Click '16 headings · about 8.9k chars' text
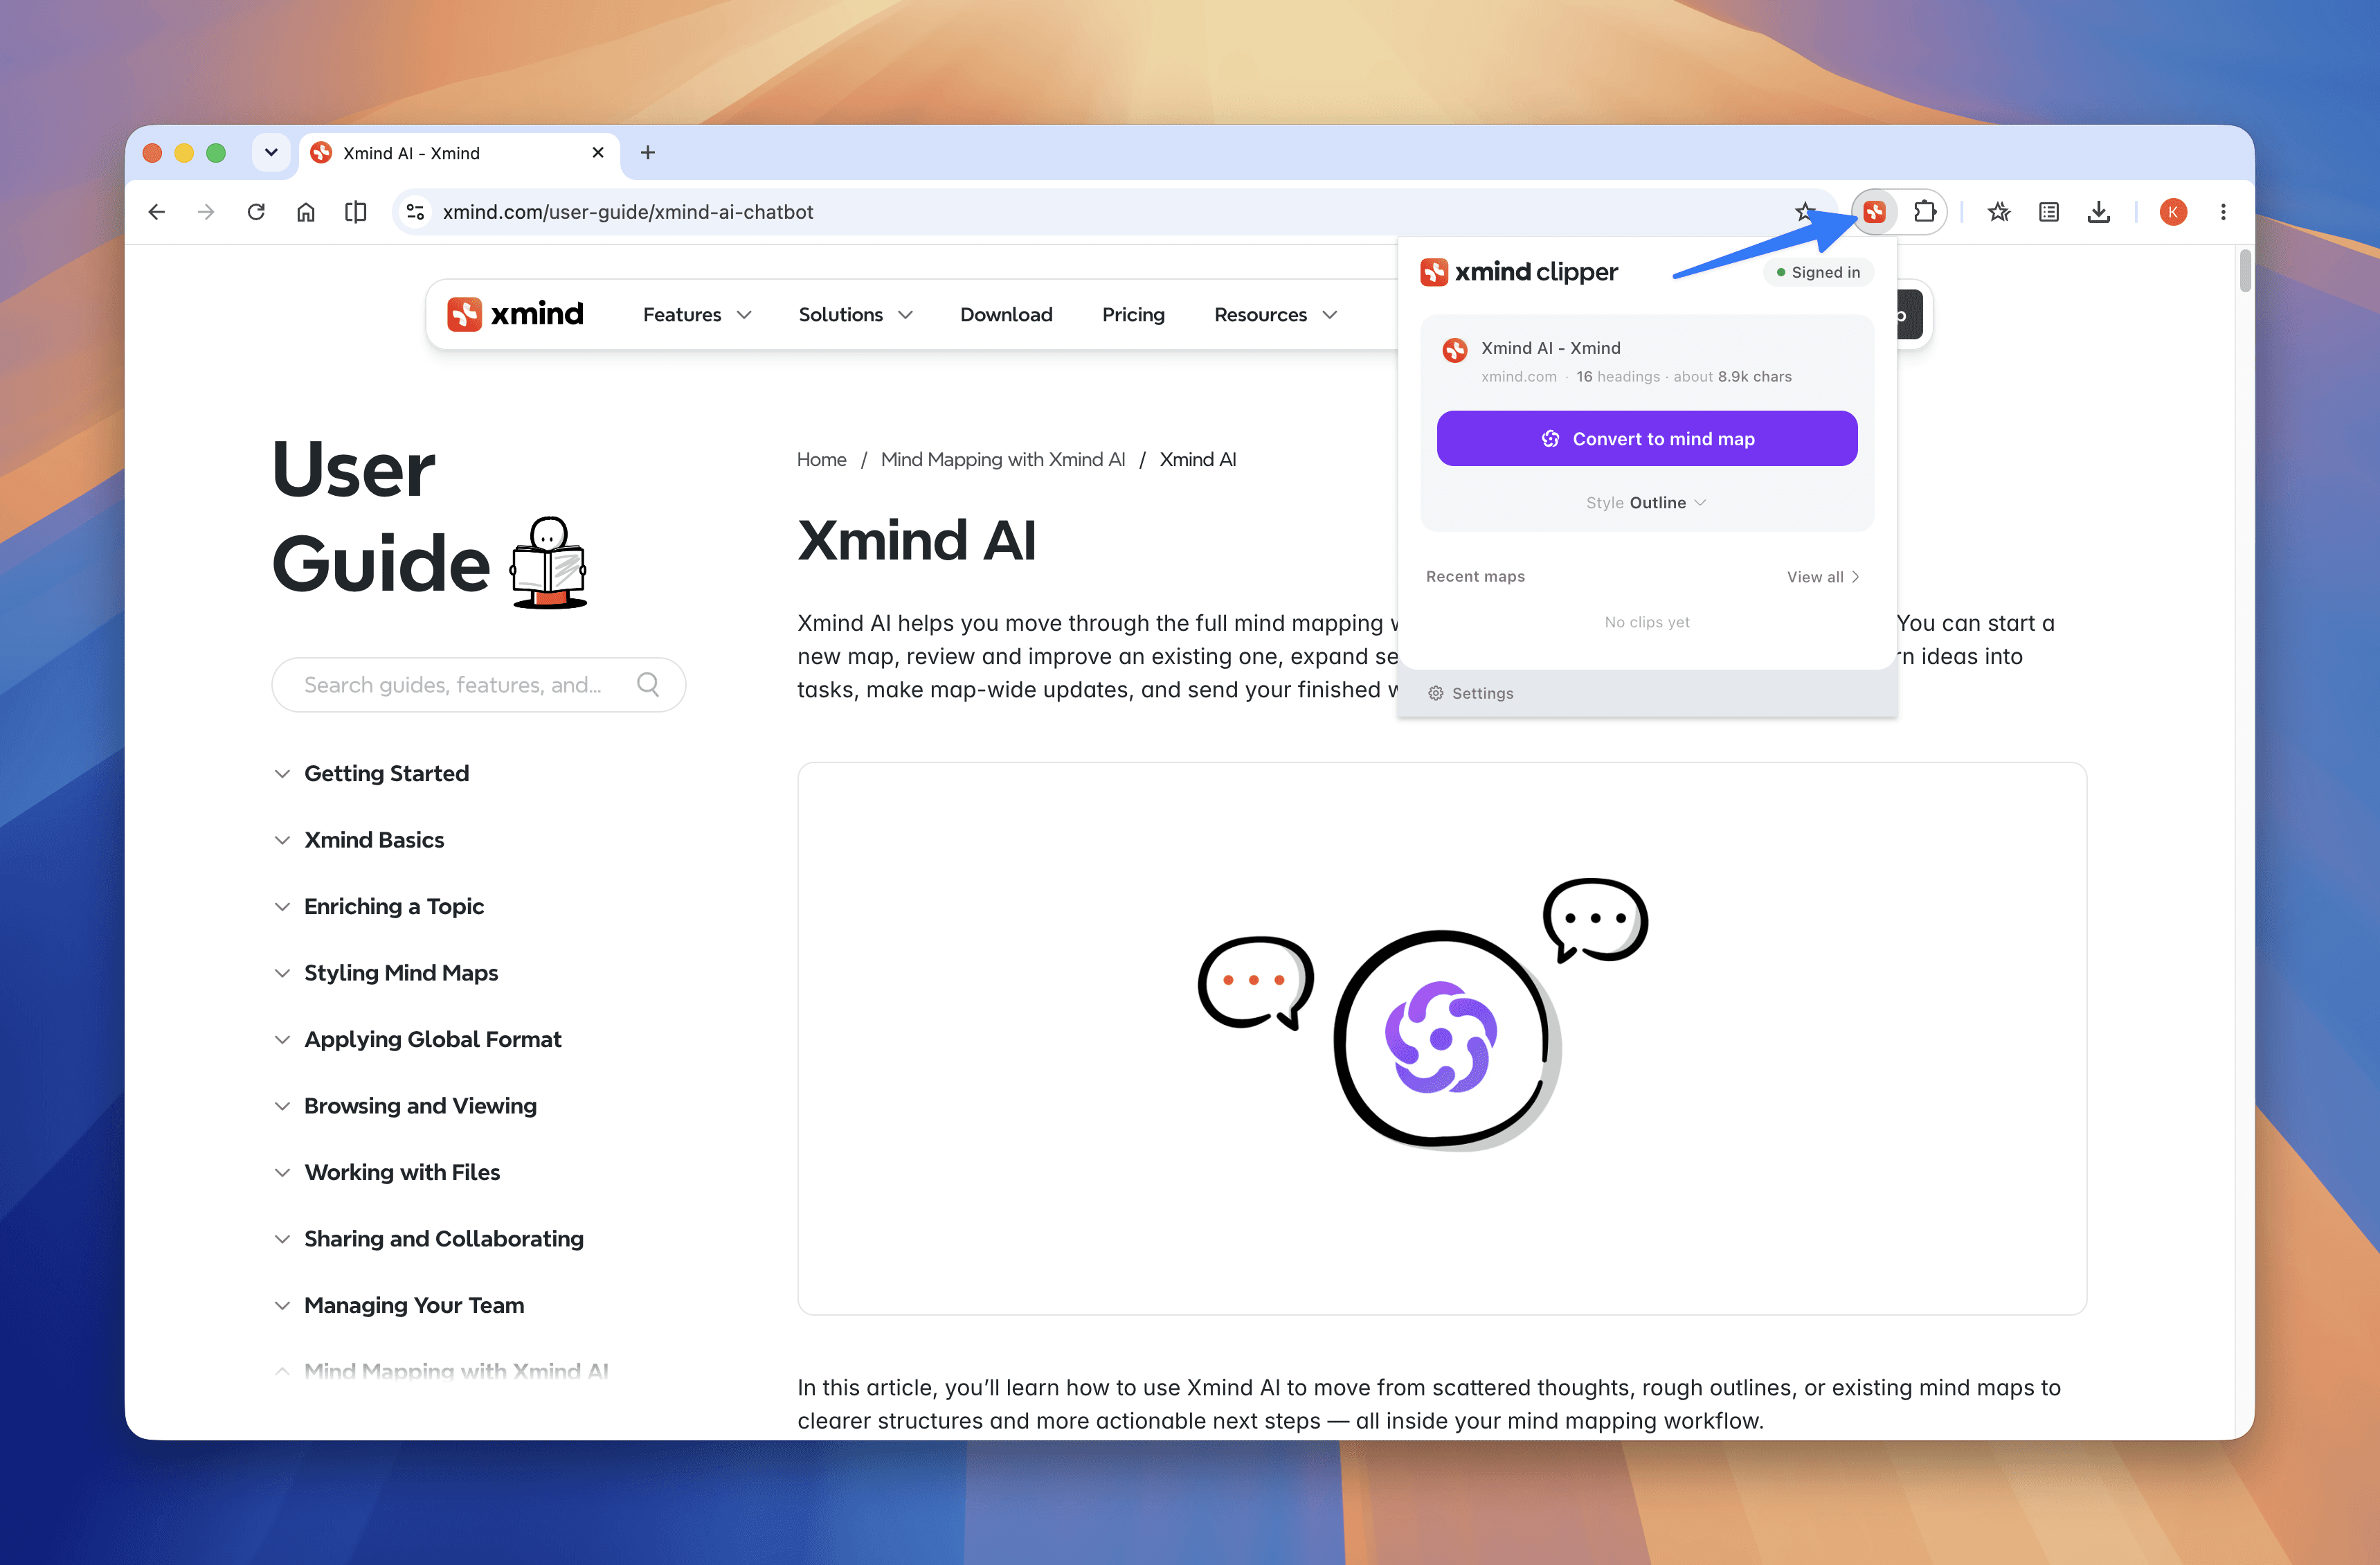The width and height of the screenshot is (2380, 1565). coord(1684,377)
